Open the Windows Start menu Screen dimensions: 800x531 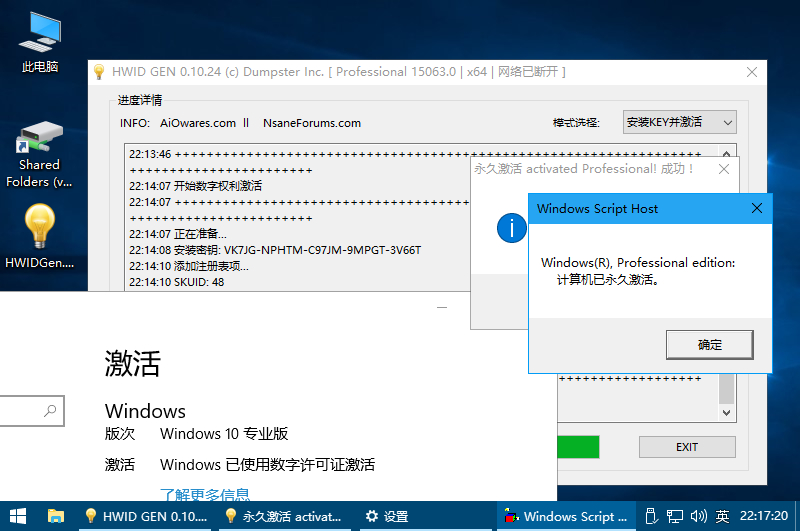(x=18, y=516)
